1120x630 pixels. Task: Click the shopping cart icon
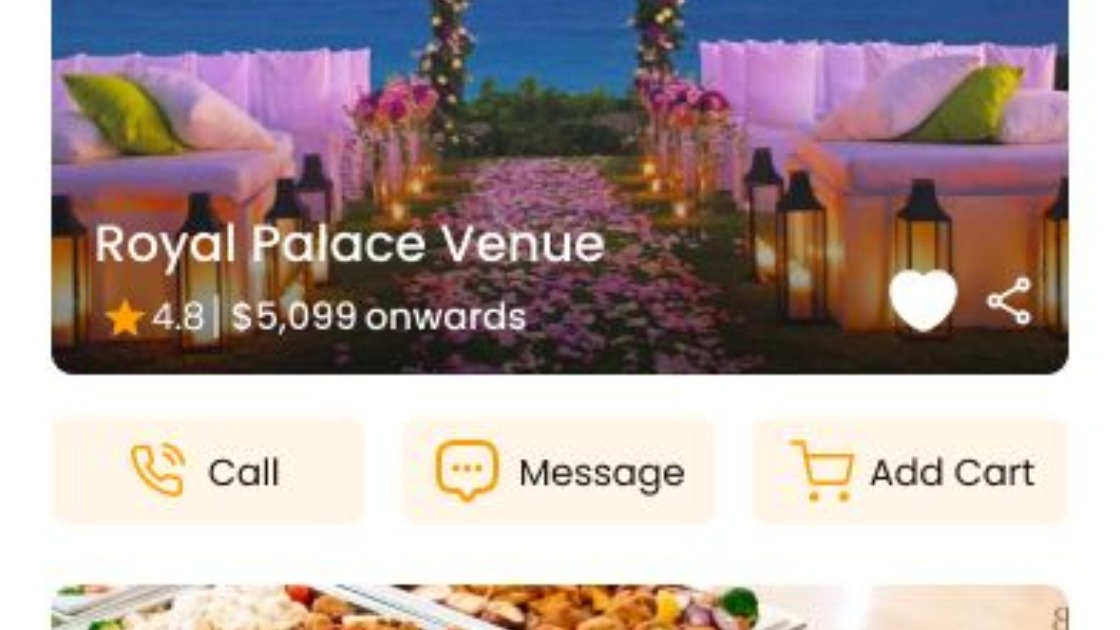click(822, 471)
